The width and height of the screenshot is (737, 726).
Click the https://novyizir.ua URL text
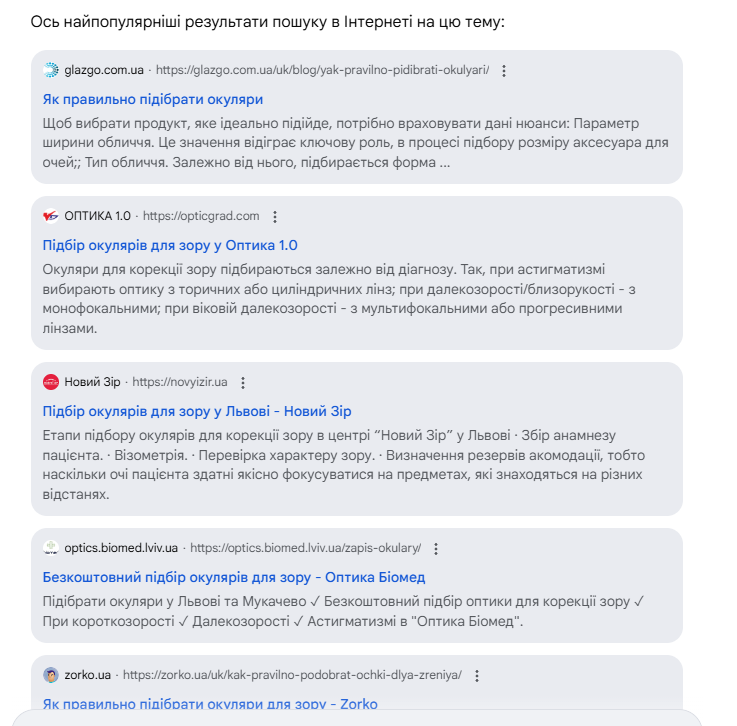click(180, 382)
